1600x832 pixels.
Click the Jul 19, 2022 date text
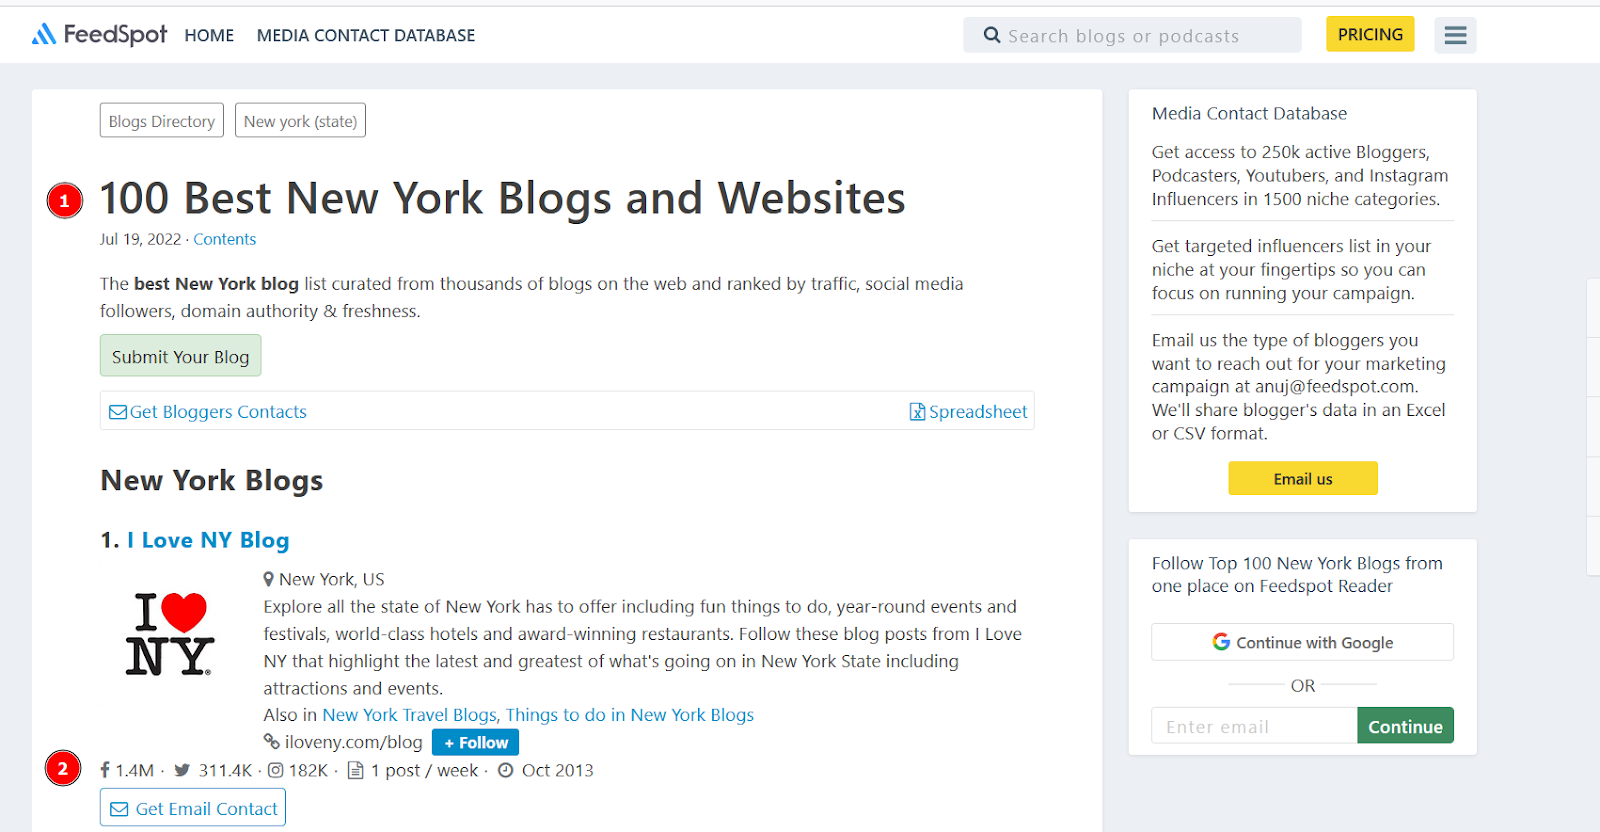coord(140,239)
